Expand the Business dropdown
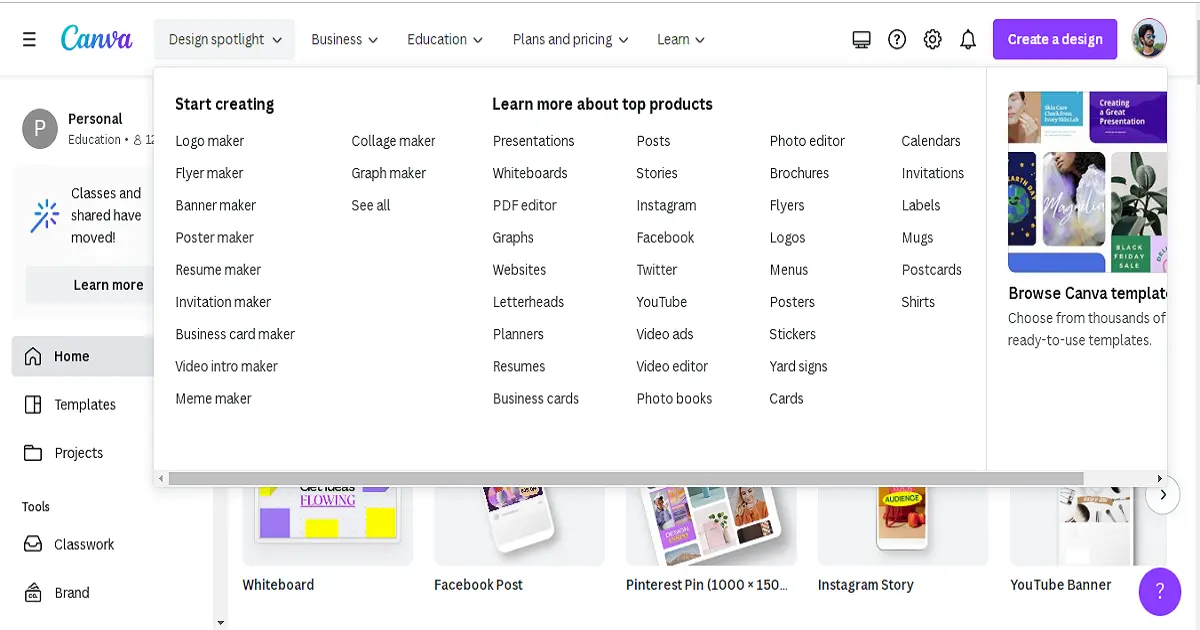Image resolution: width=1200 pixels, height=630 pixels. [345, 39]
